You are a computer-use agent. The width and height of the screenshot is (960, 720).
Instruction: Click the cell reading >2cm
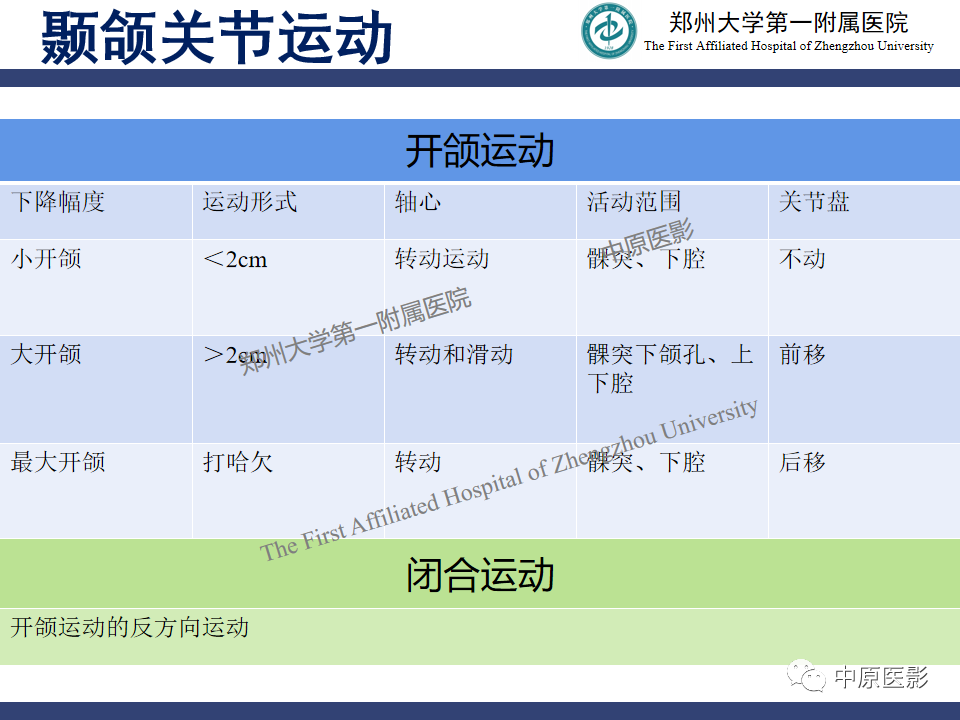[235, 355]
